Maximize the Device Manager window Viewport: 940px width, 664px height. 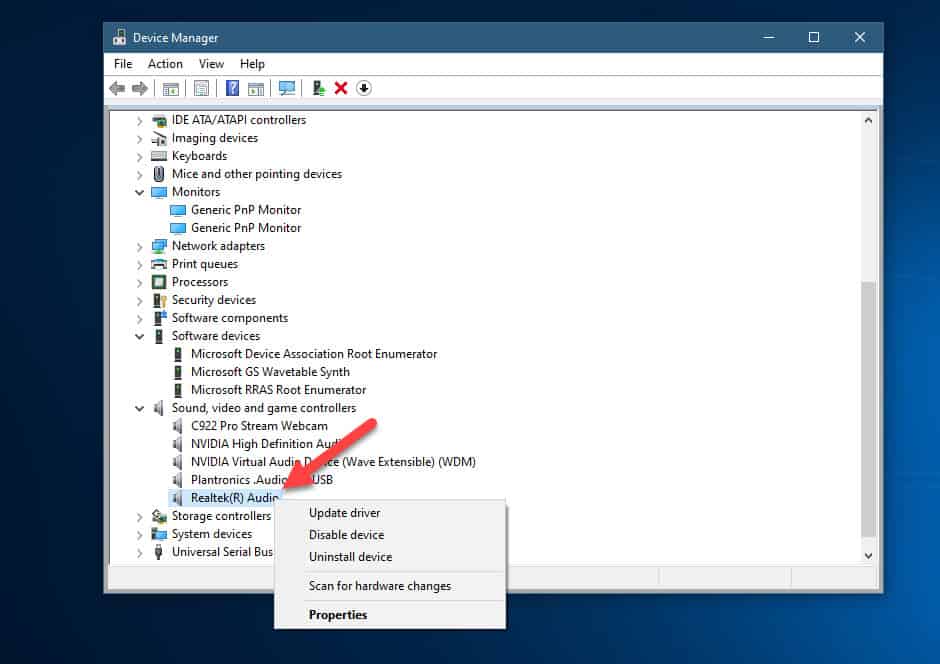point(814,37)
